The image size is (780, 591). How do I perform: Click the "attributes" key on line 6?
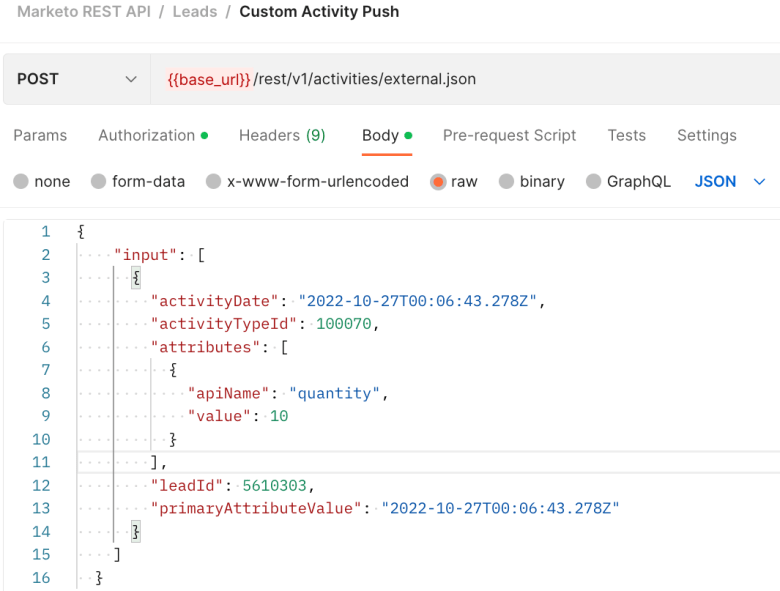coord(205,347)
